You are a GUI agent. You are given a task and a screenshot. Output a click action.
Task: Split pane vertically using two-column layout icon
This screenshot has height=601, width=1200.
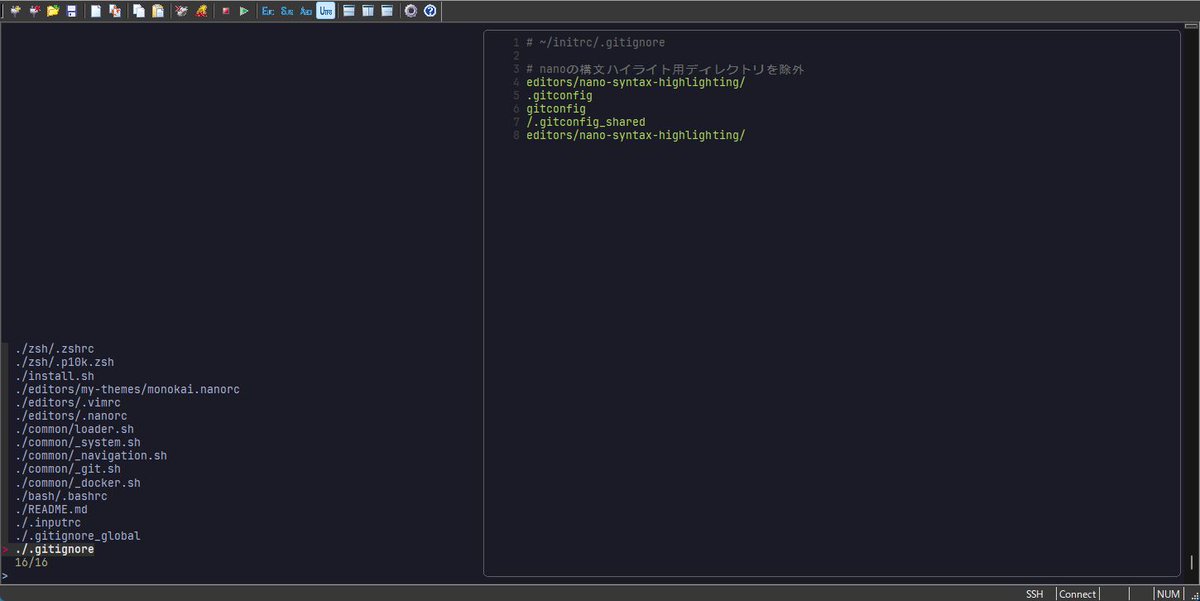click(x=368, y=11)
